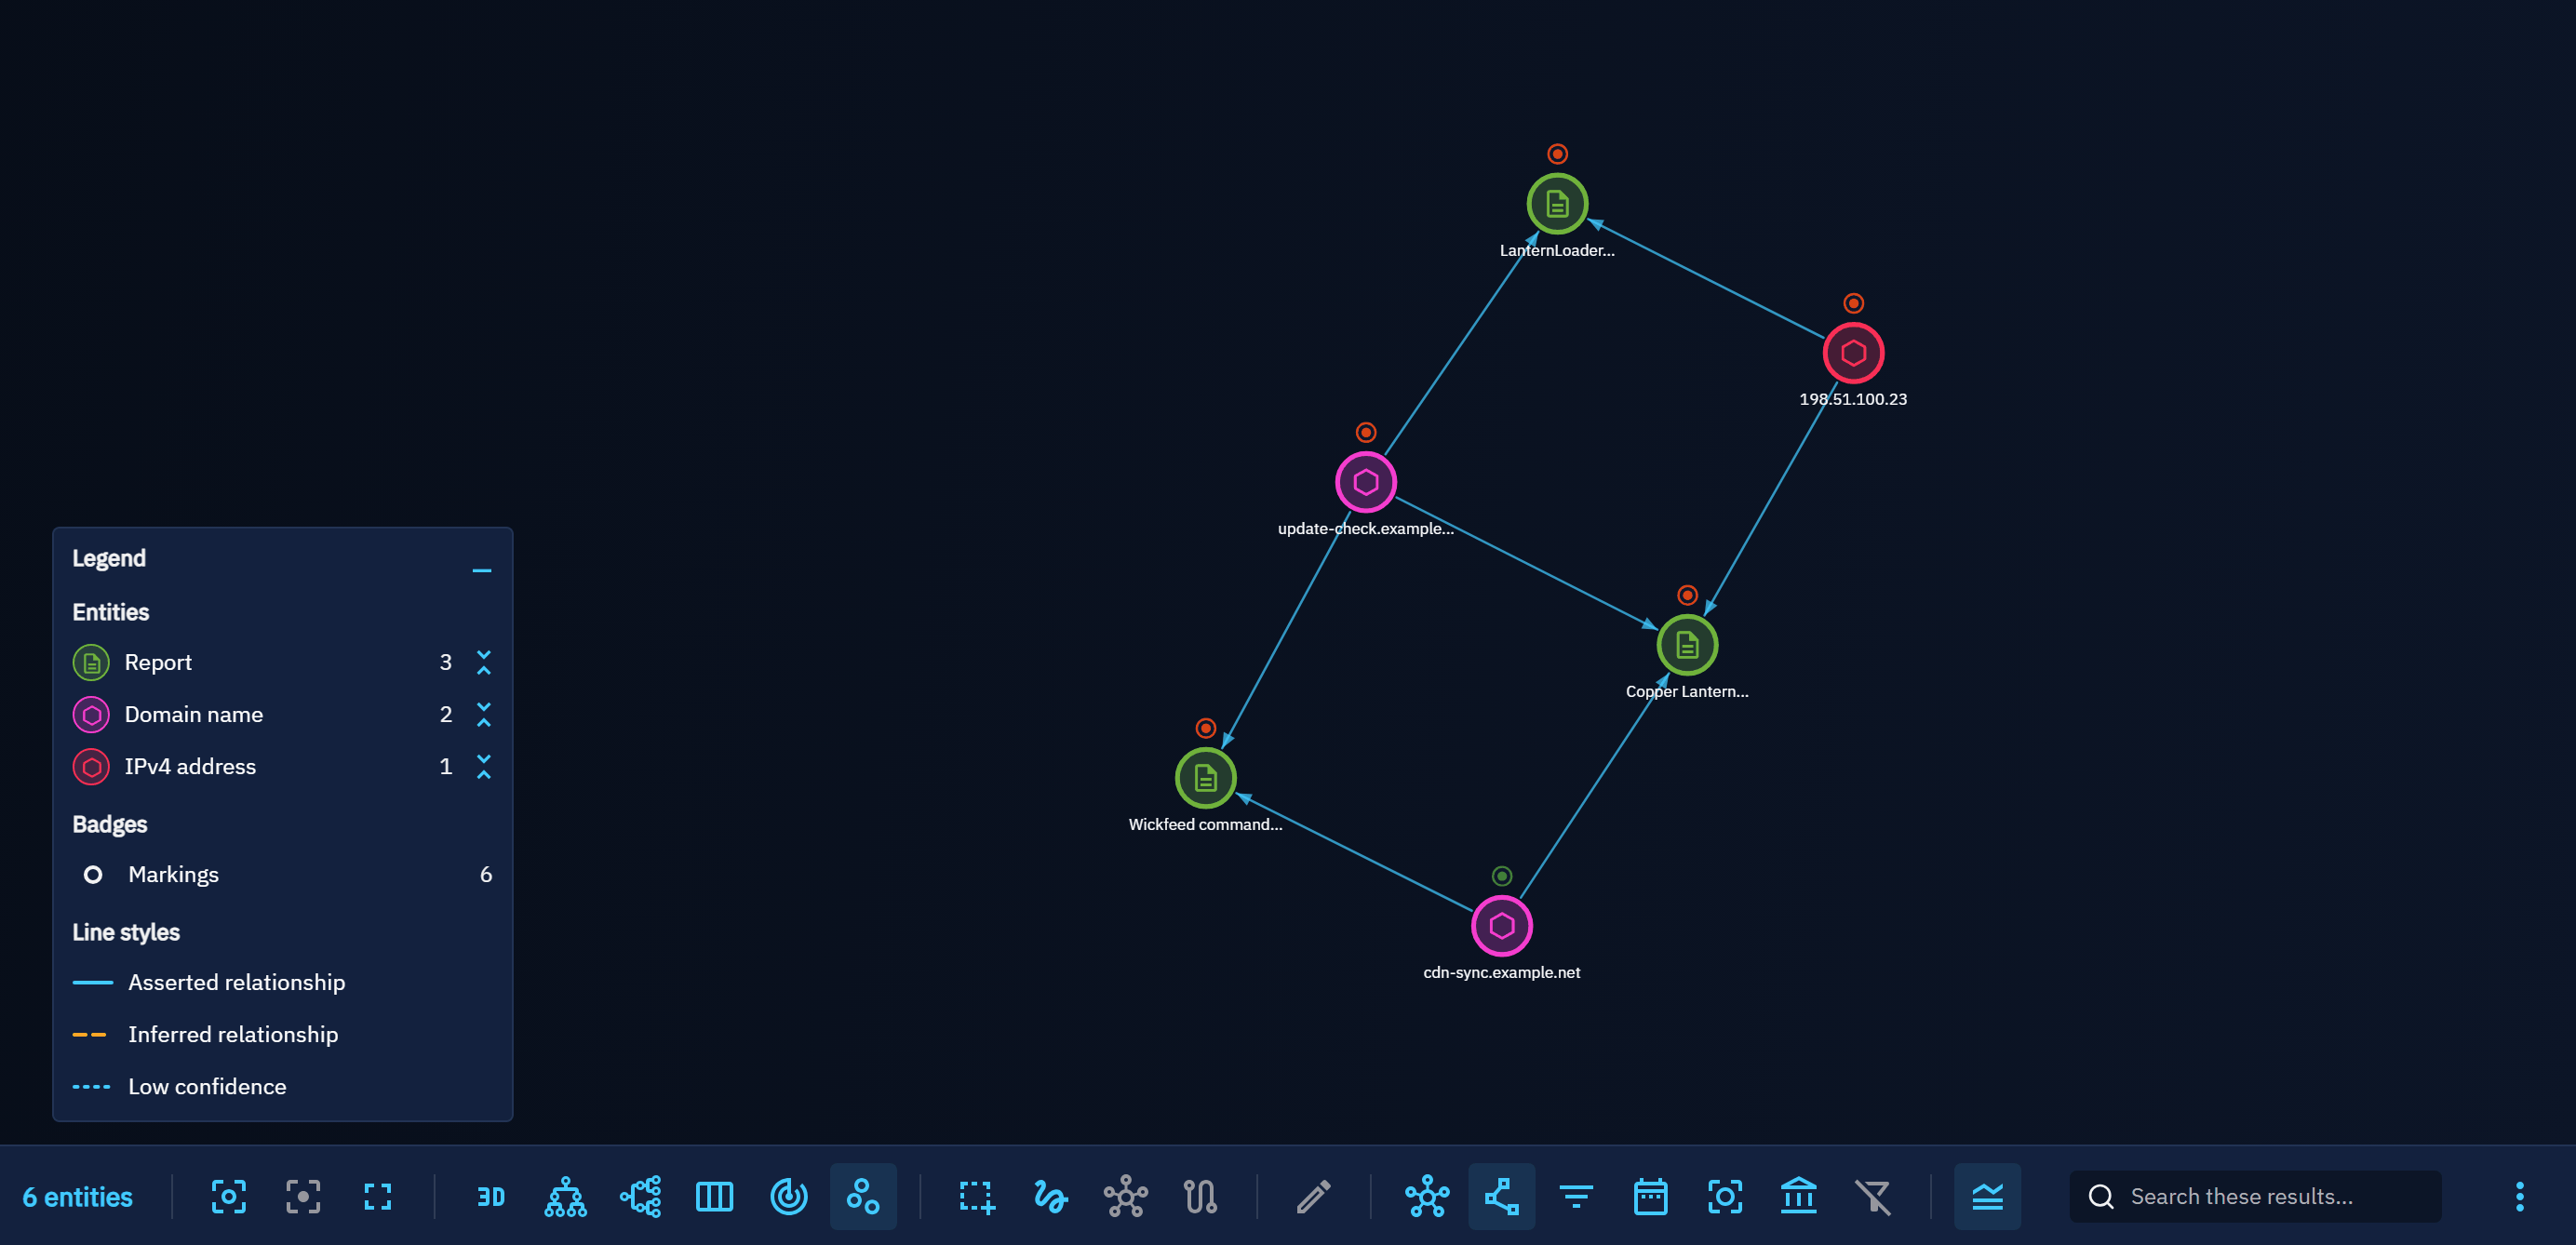This screenshot has width=2576, height=1245.
Task: Expand the Domain name row chevrons
Action: tap(484, 714)
